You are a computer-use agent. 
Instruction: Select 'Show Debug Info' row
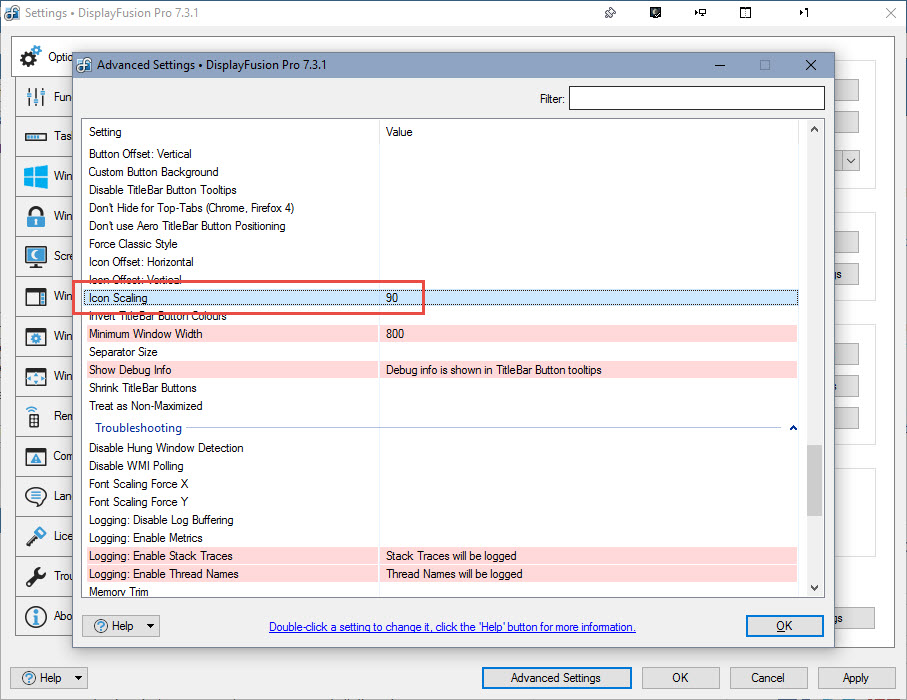[441, 370]
